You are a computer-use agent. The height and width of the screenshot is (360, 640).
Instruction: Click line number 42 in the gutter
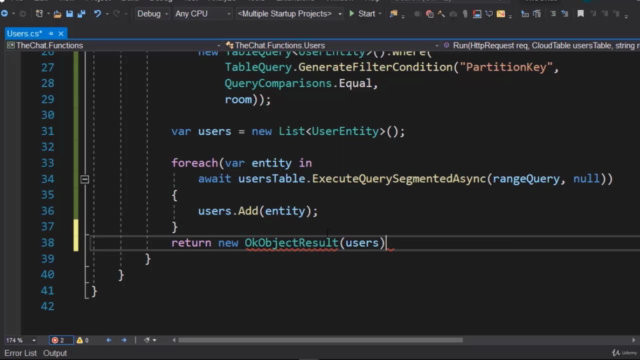coord(48,307)
